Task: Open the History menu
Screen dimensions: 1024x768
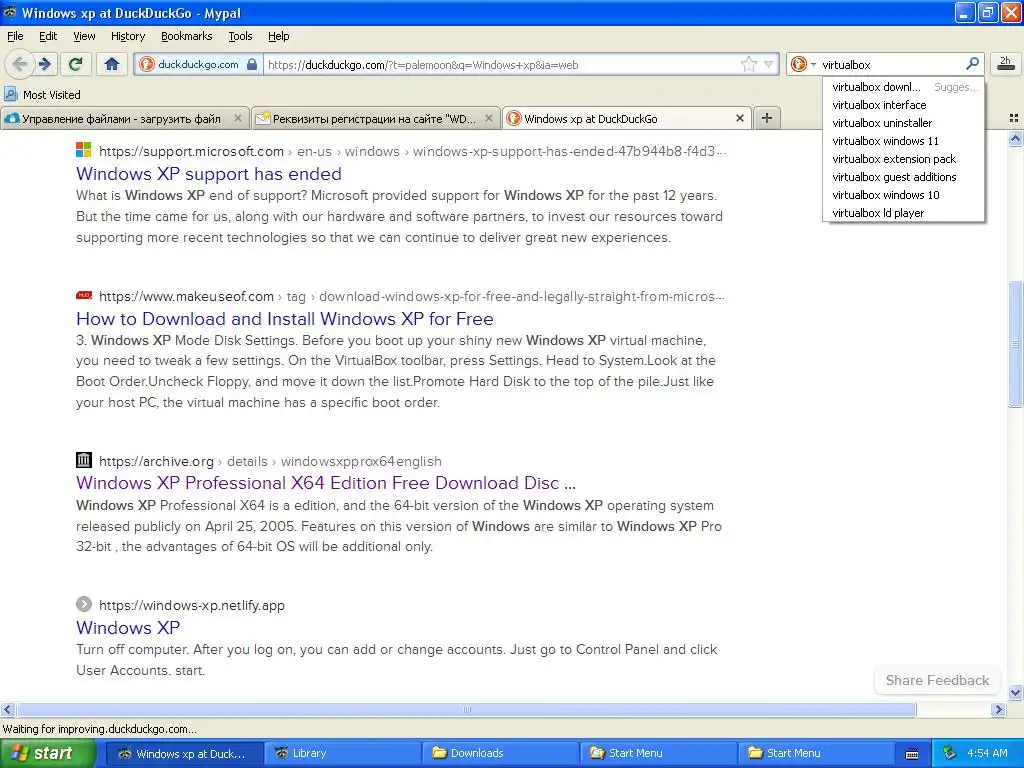Action: pos(127,36)
